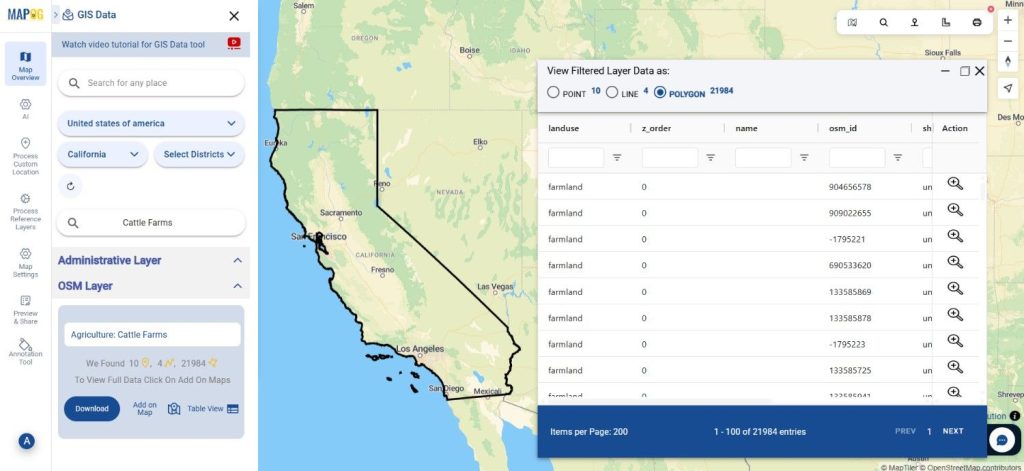Screen dimensions: 1024x471
Task: Open the basemap switcher icon in map toolbar
Action: (x=852, y=22)
